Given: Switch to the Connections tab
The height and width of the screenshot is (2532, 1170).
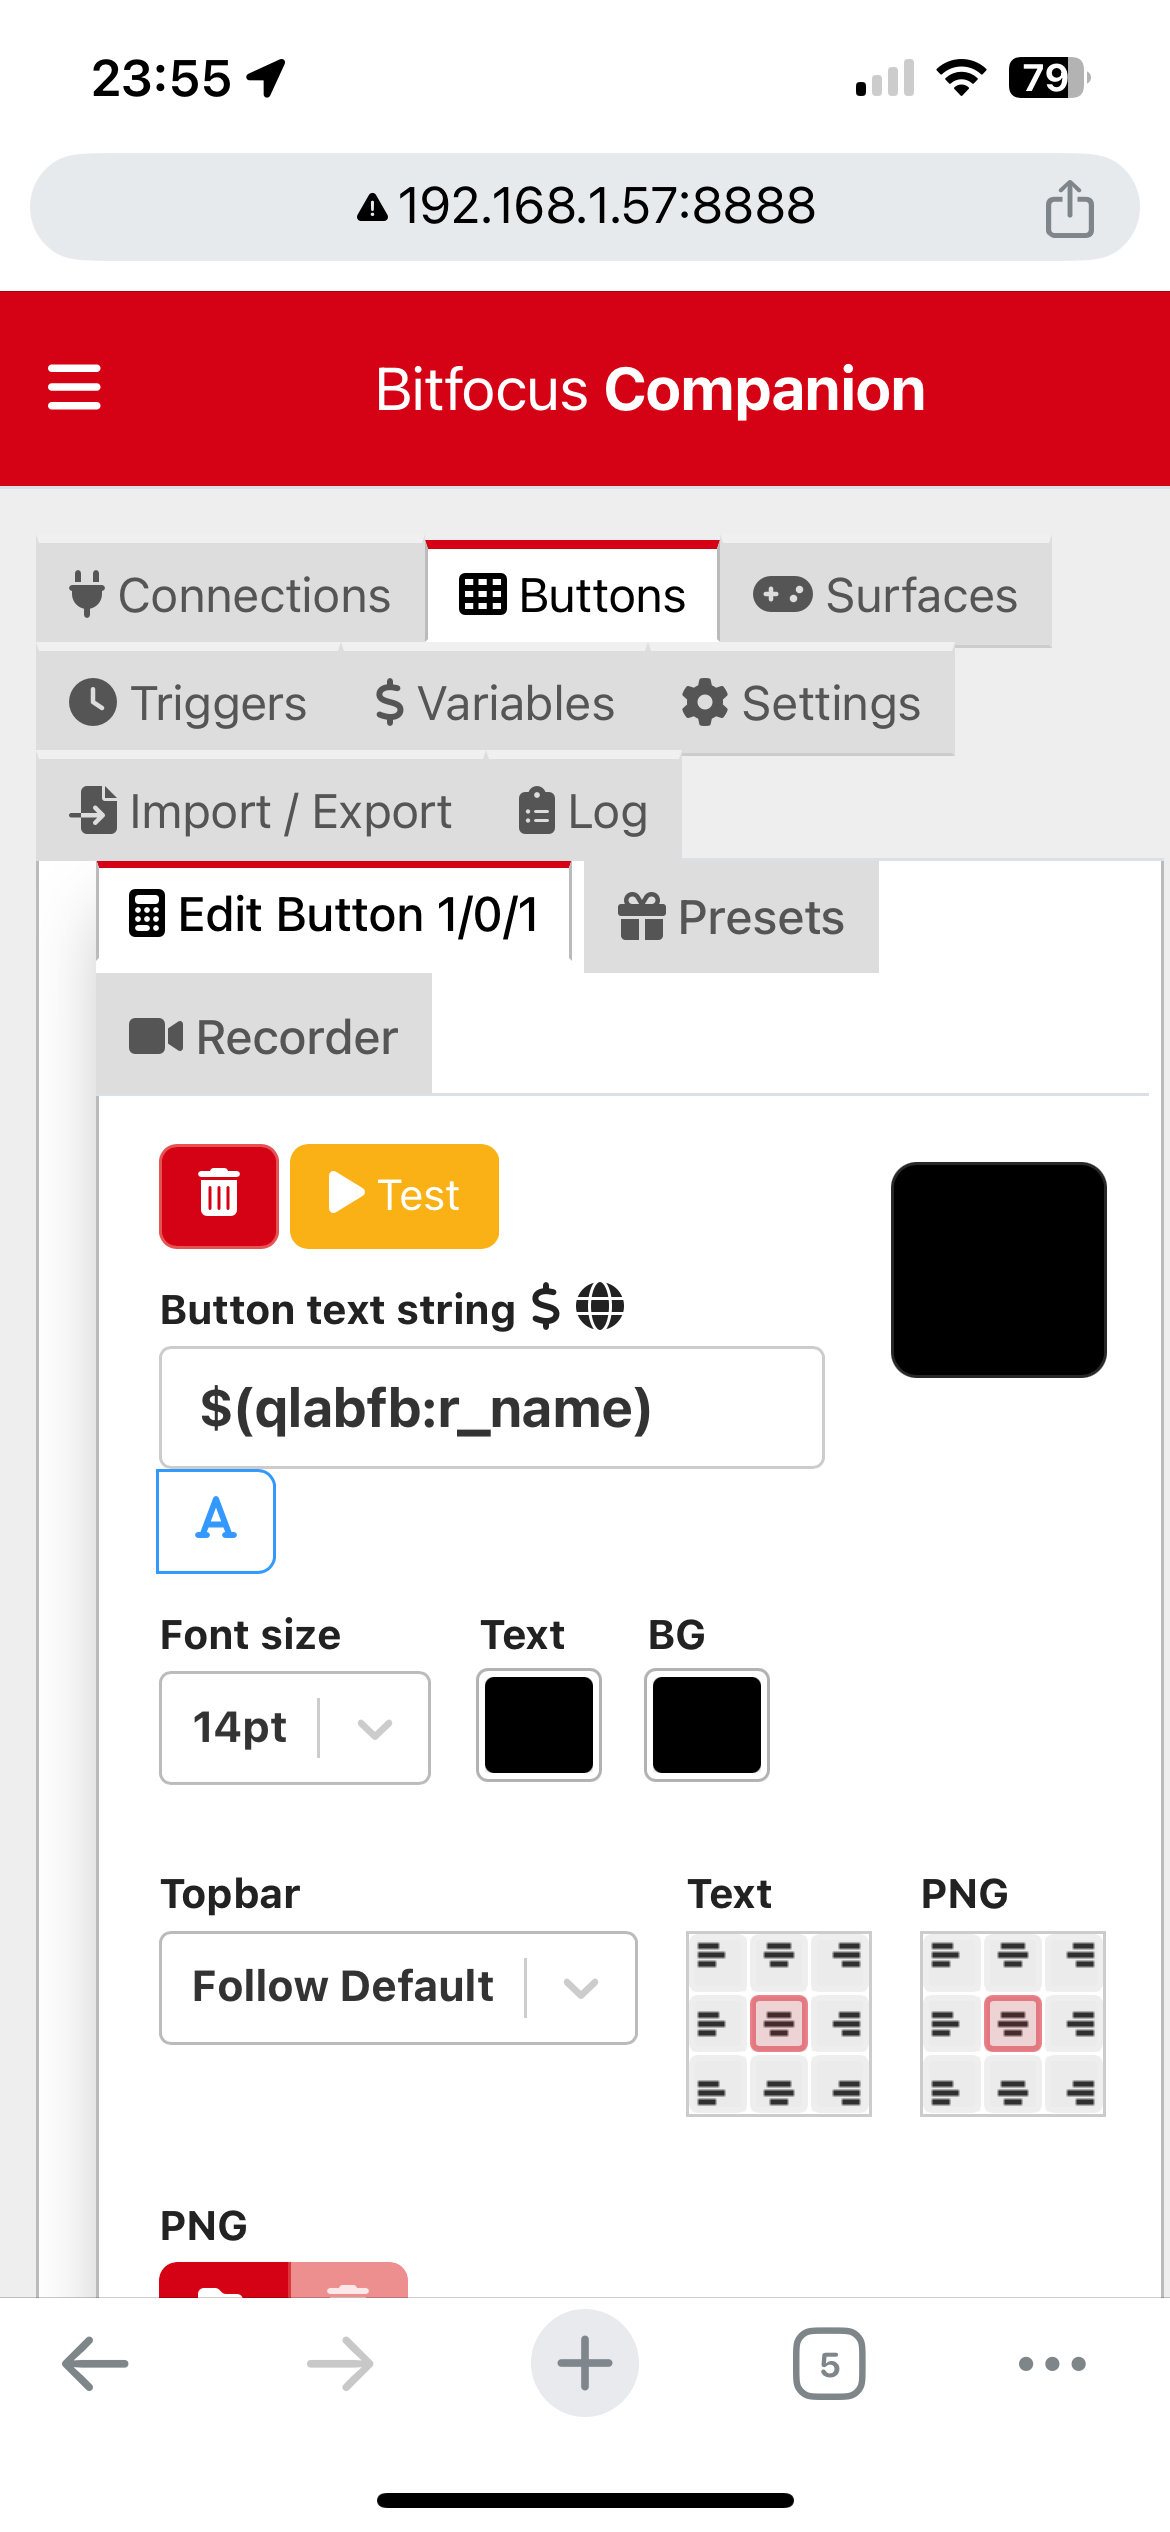Looking at the screenshot, I should point(231,595).
